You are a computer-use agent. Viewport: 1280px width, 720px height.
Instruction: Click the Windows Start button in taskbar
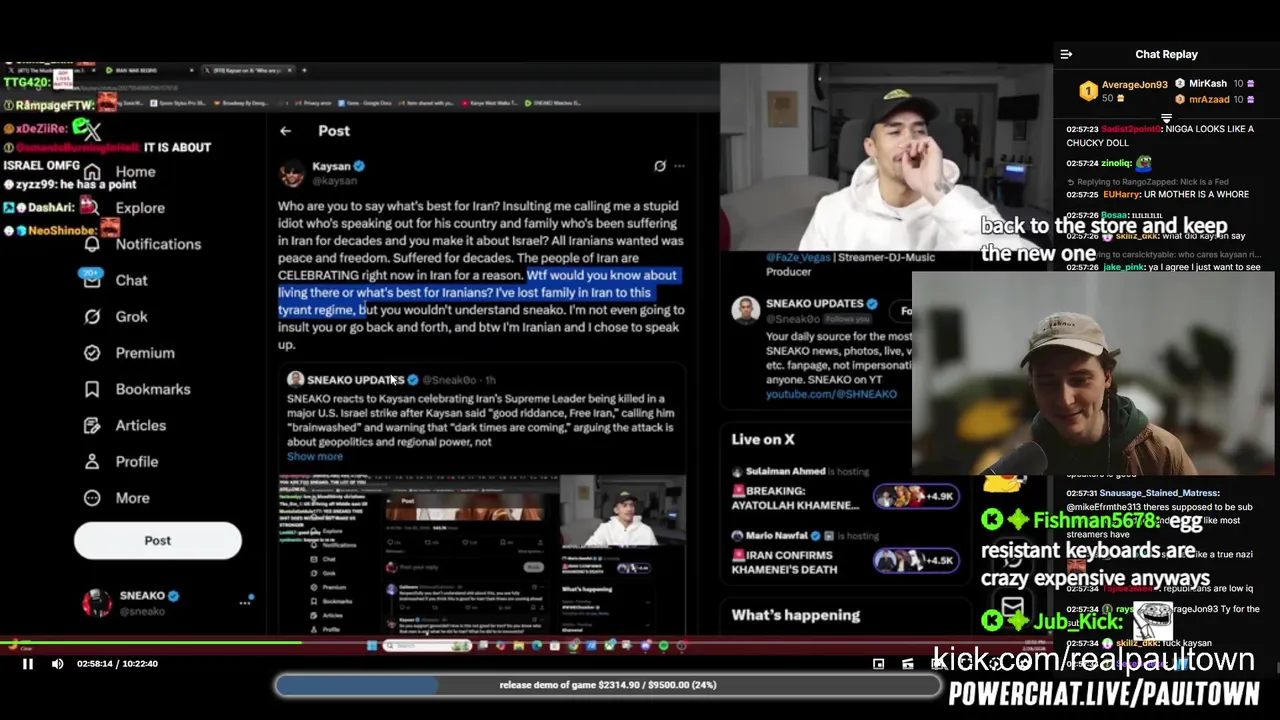372,646
